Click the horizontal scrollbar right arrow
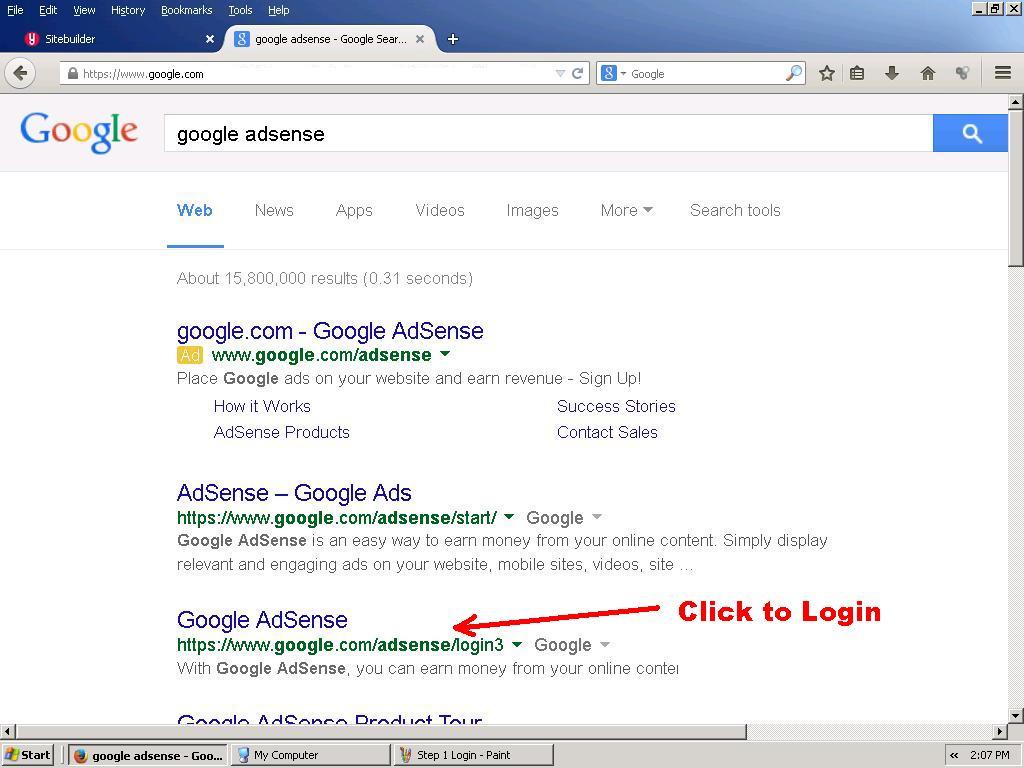1024x768 pixels. 1000,731
